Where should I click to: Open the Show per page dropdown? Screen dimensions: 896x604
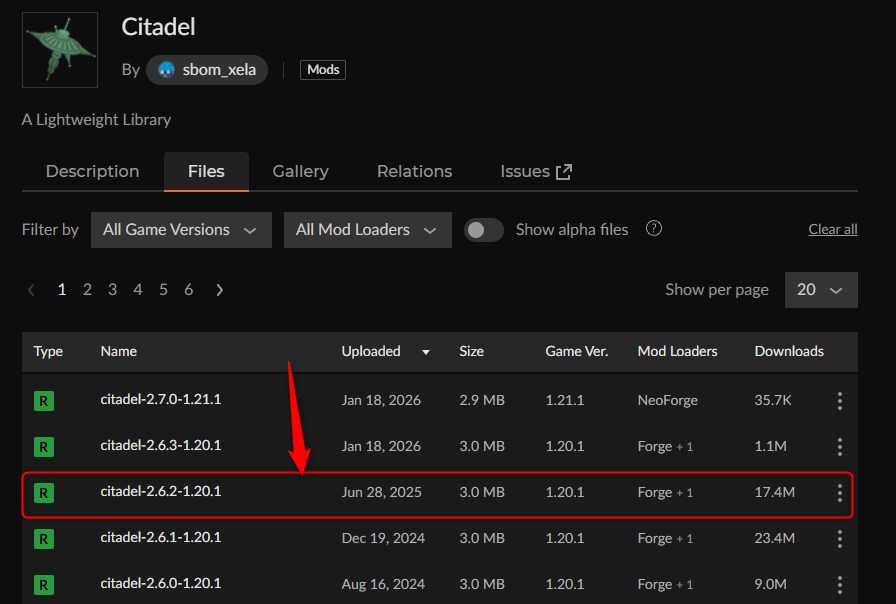click(x=821, y=290)
